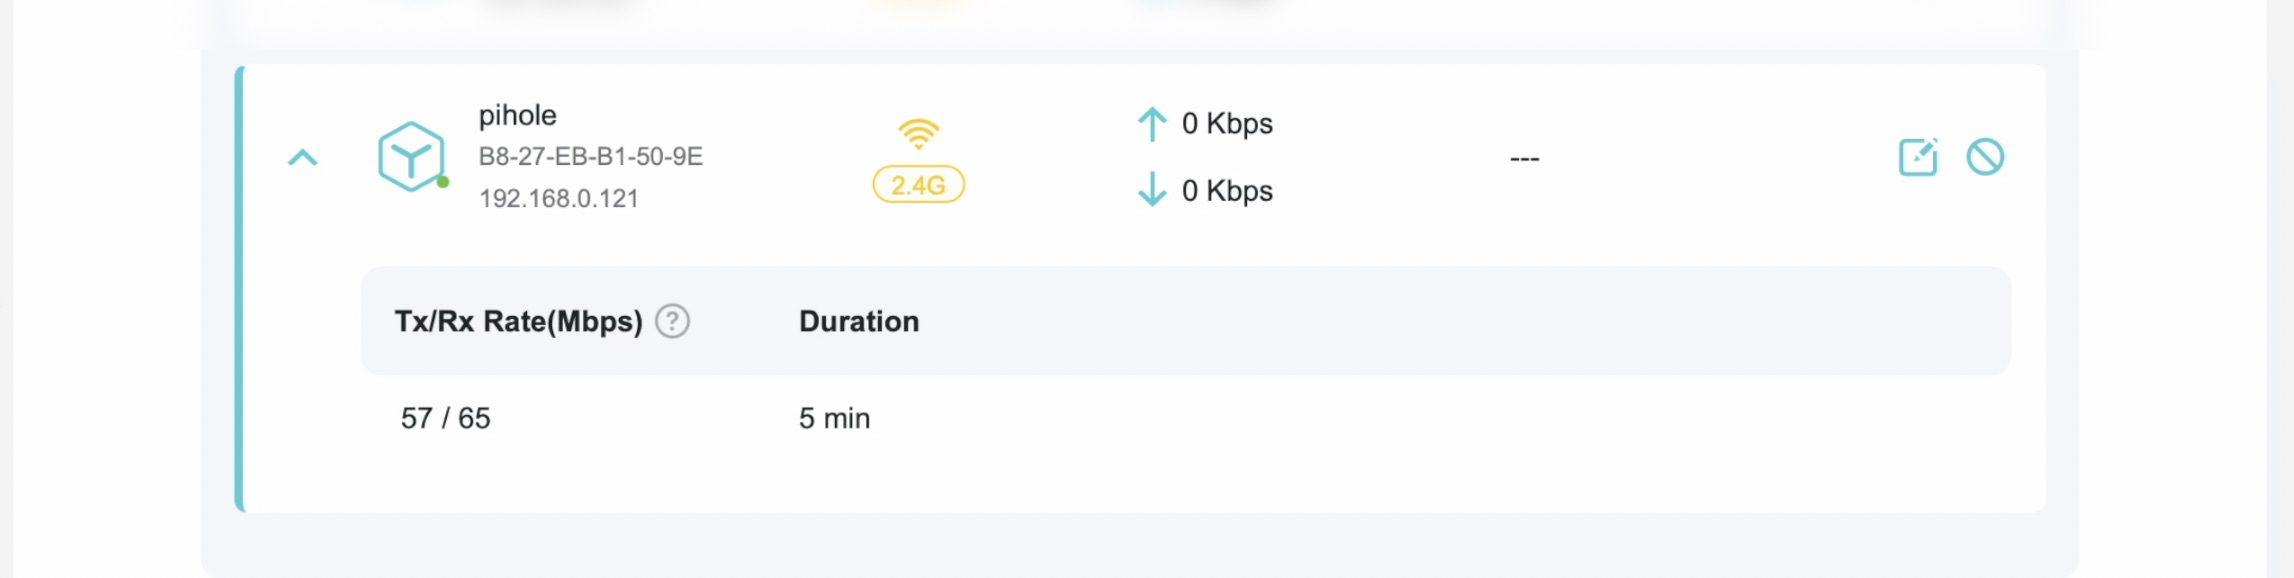Click the triple-dash placeholder value
This screenshot has height=578, width=2294.
[x=1524, y=159]
